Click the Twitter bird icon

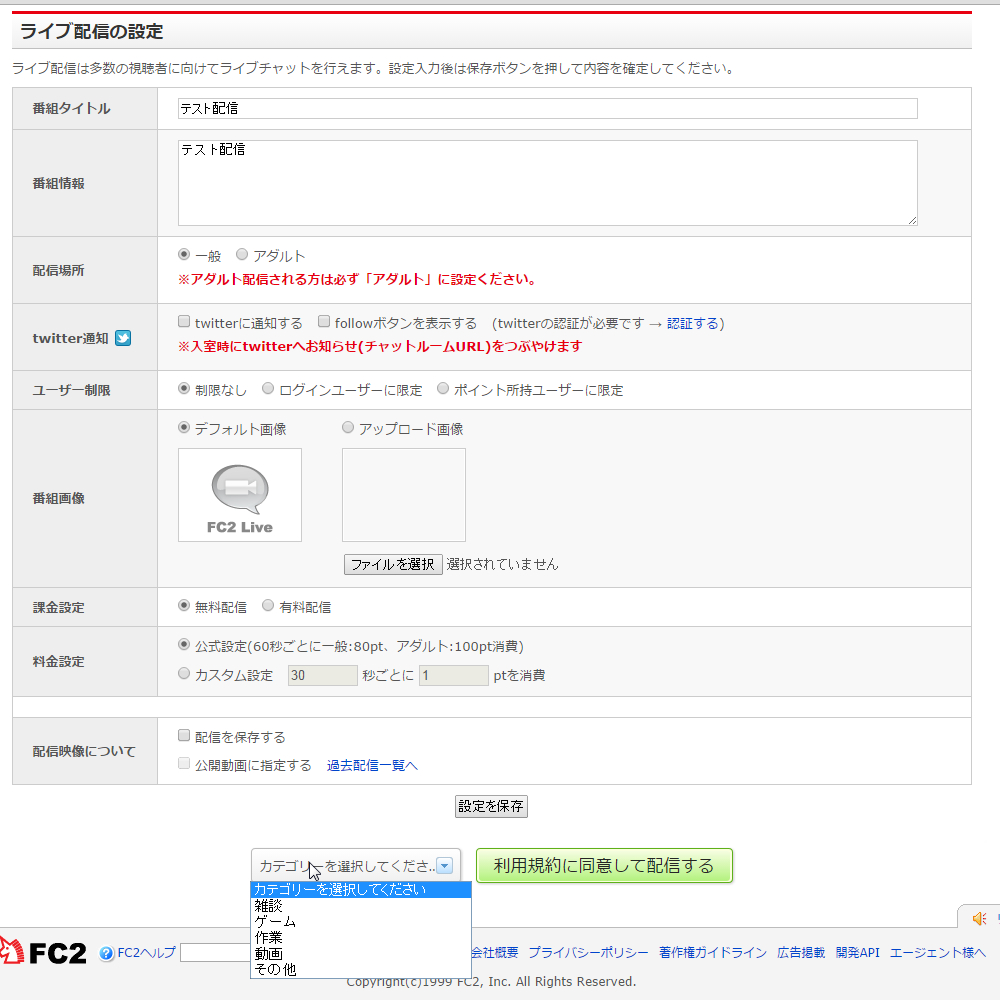123,338
